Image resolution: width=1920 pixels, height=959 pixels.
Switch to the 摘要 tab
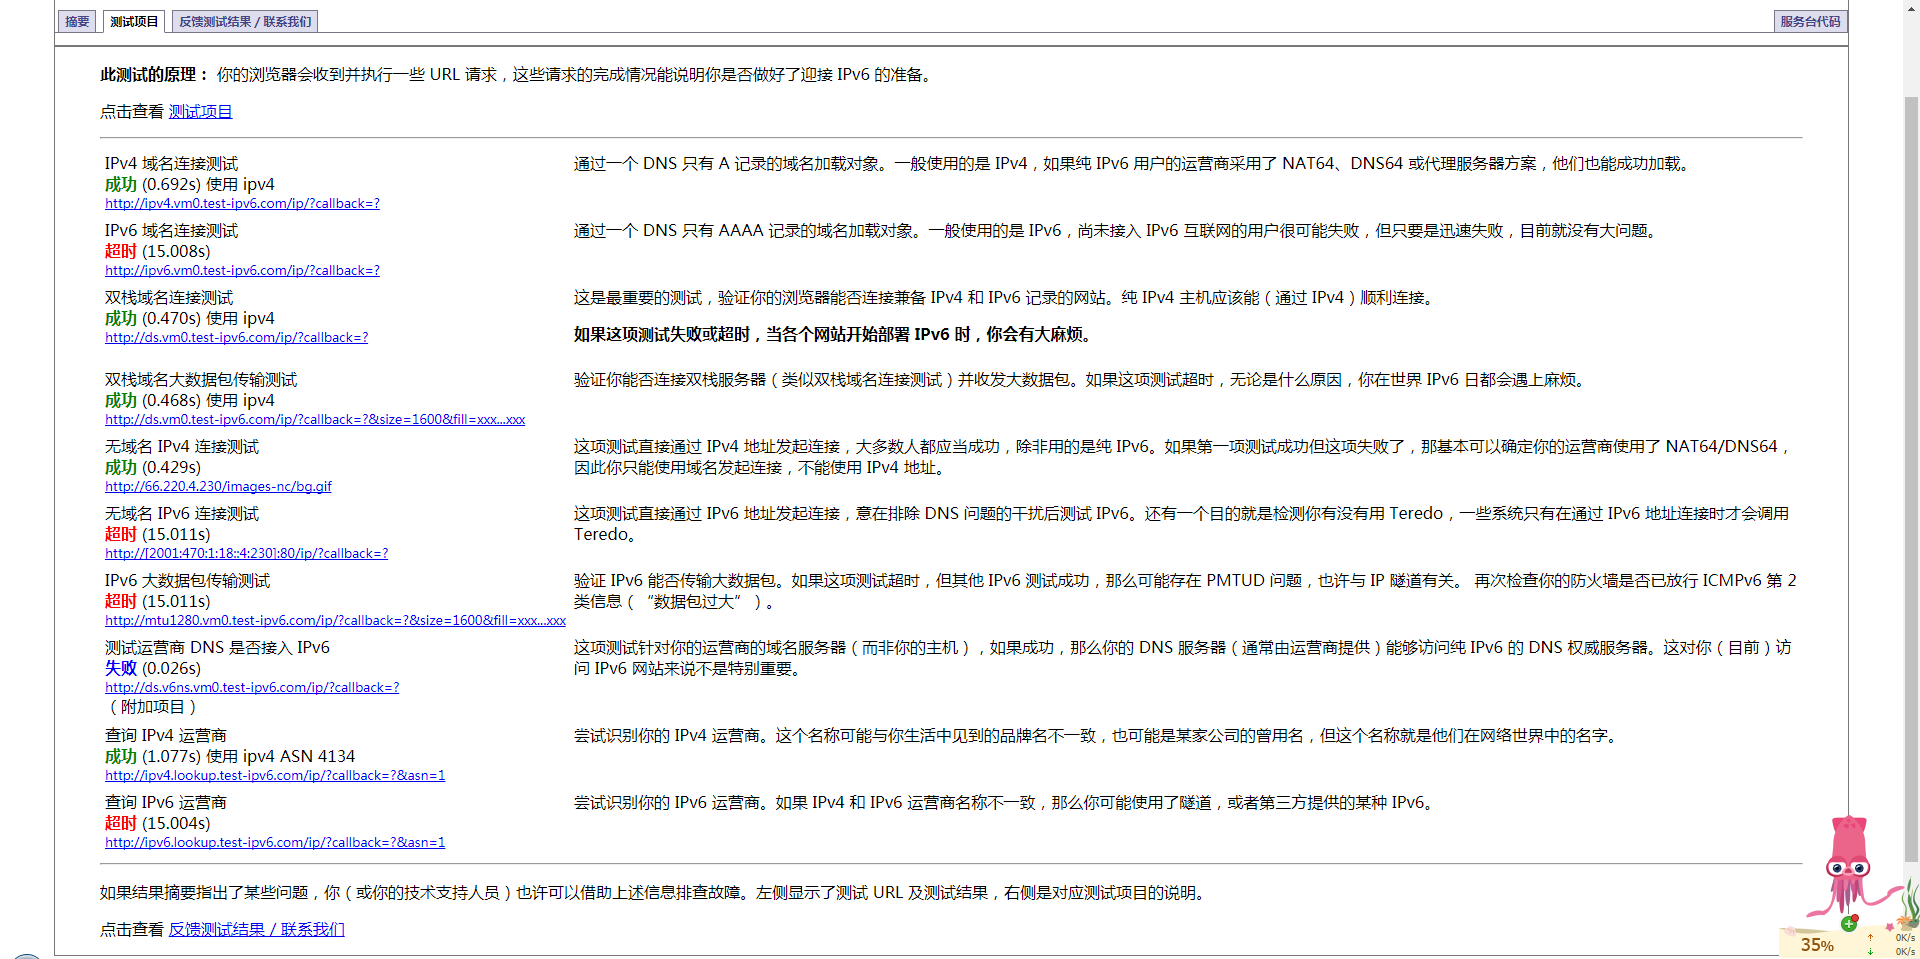tap(76, 20)
